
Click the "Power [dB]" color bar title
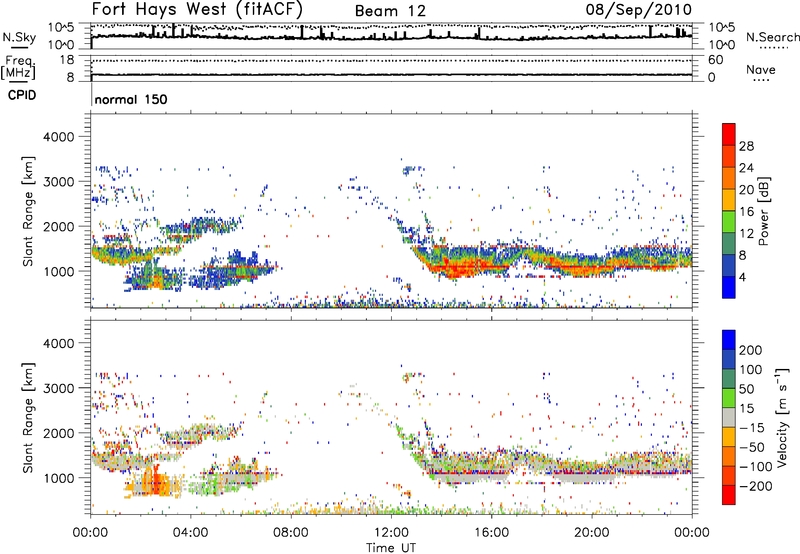coord(764,211)
